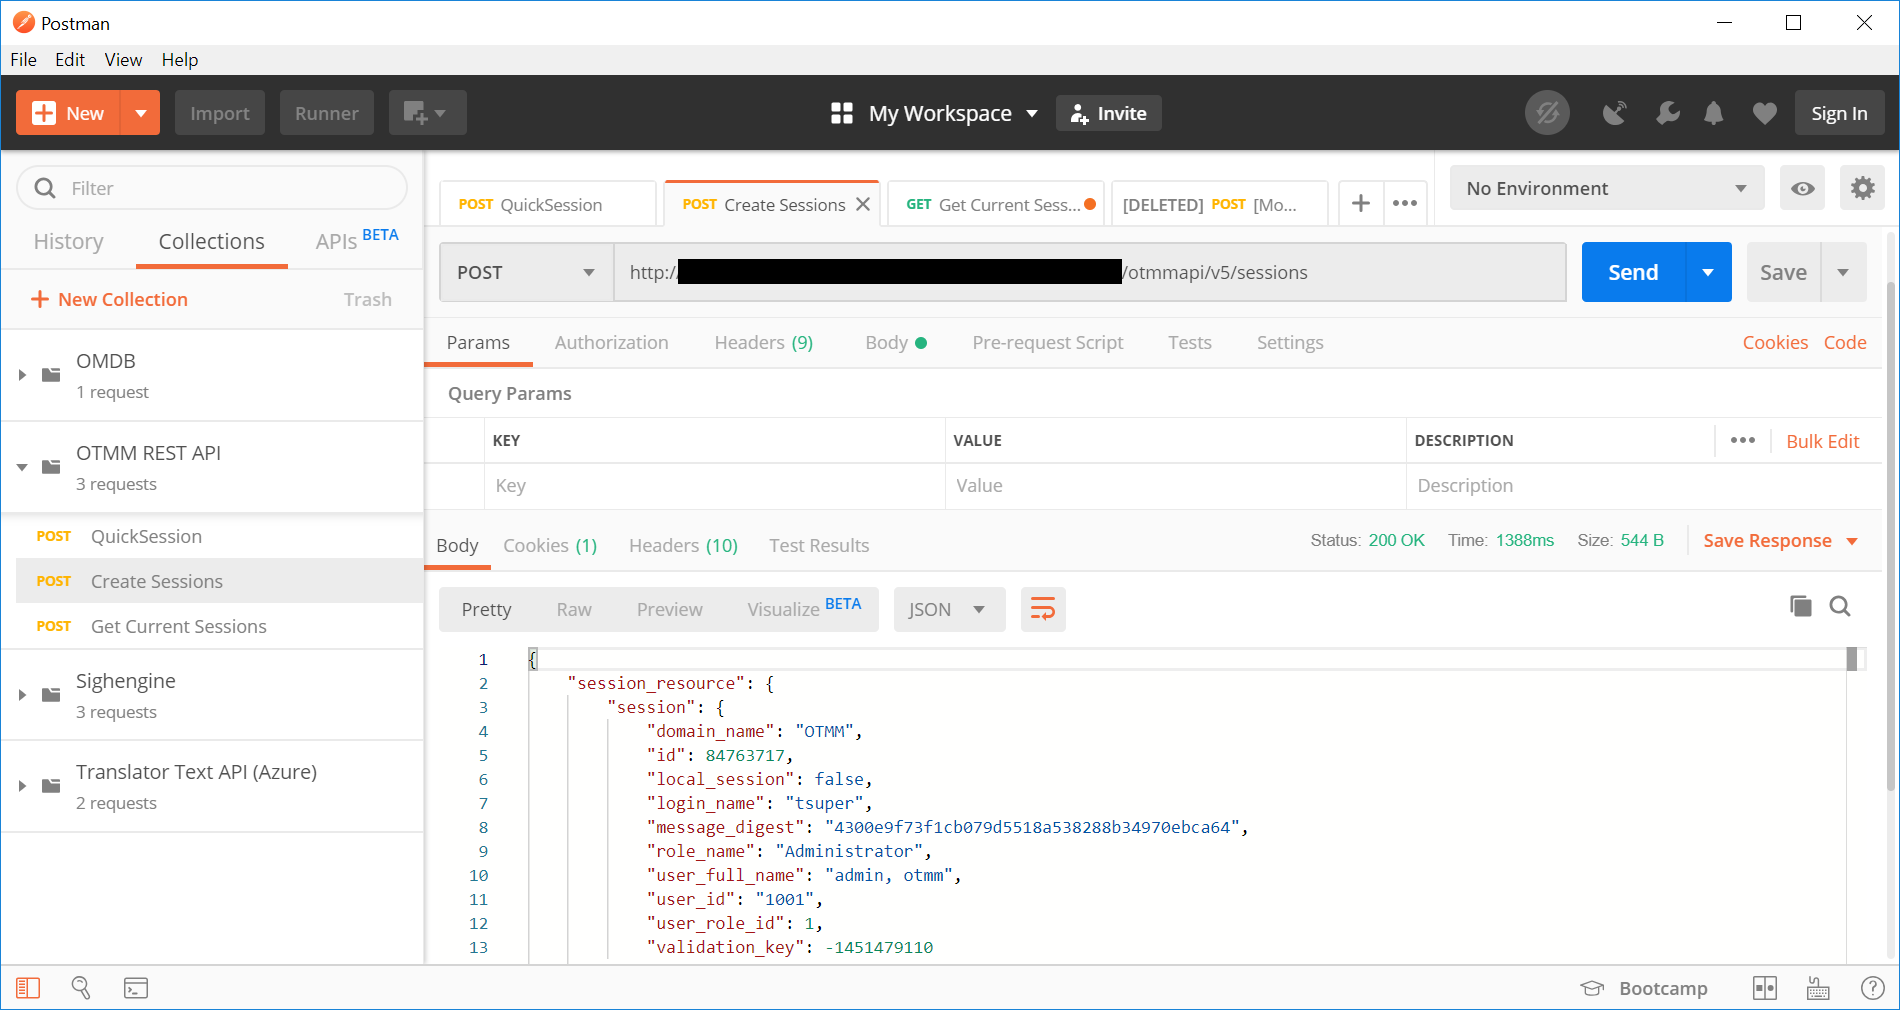Toggle the SSL certificate verification icon
The height and width of the screenshot is (1010, 1900).
pos(1547,113)
